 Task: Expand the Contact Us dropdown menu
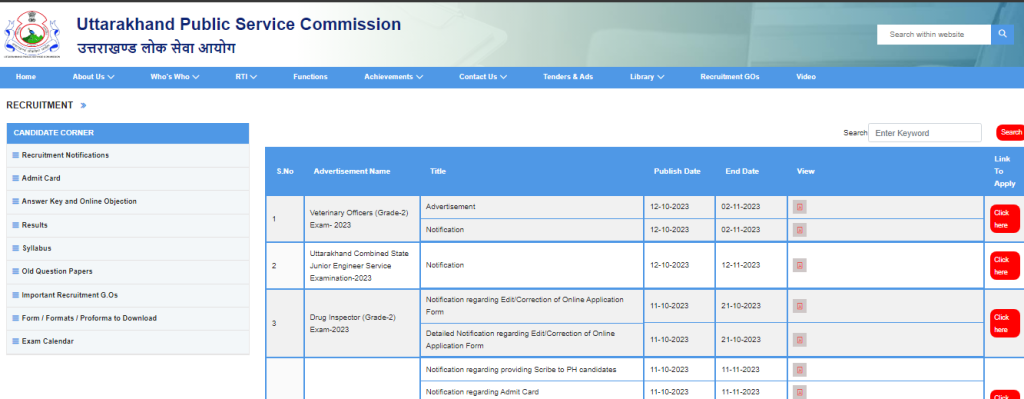[x=483, y=77]
